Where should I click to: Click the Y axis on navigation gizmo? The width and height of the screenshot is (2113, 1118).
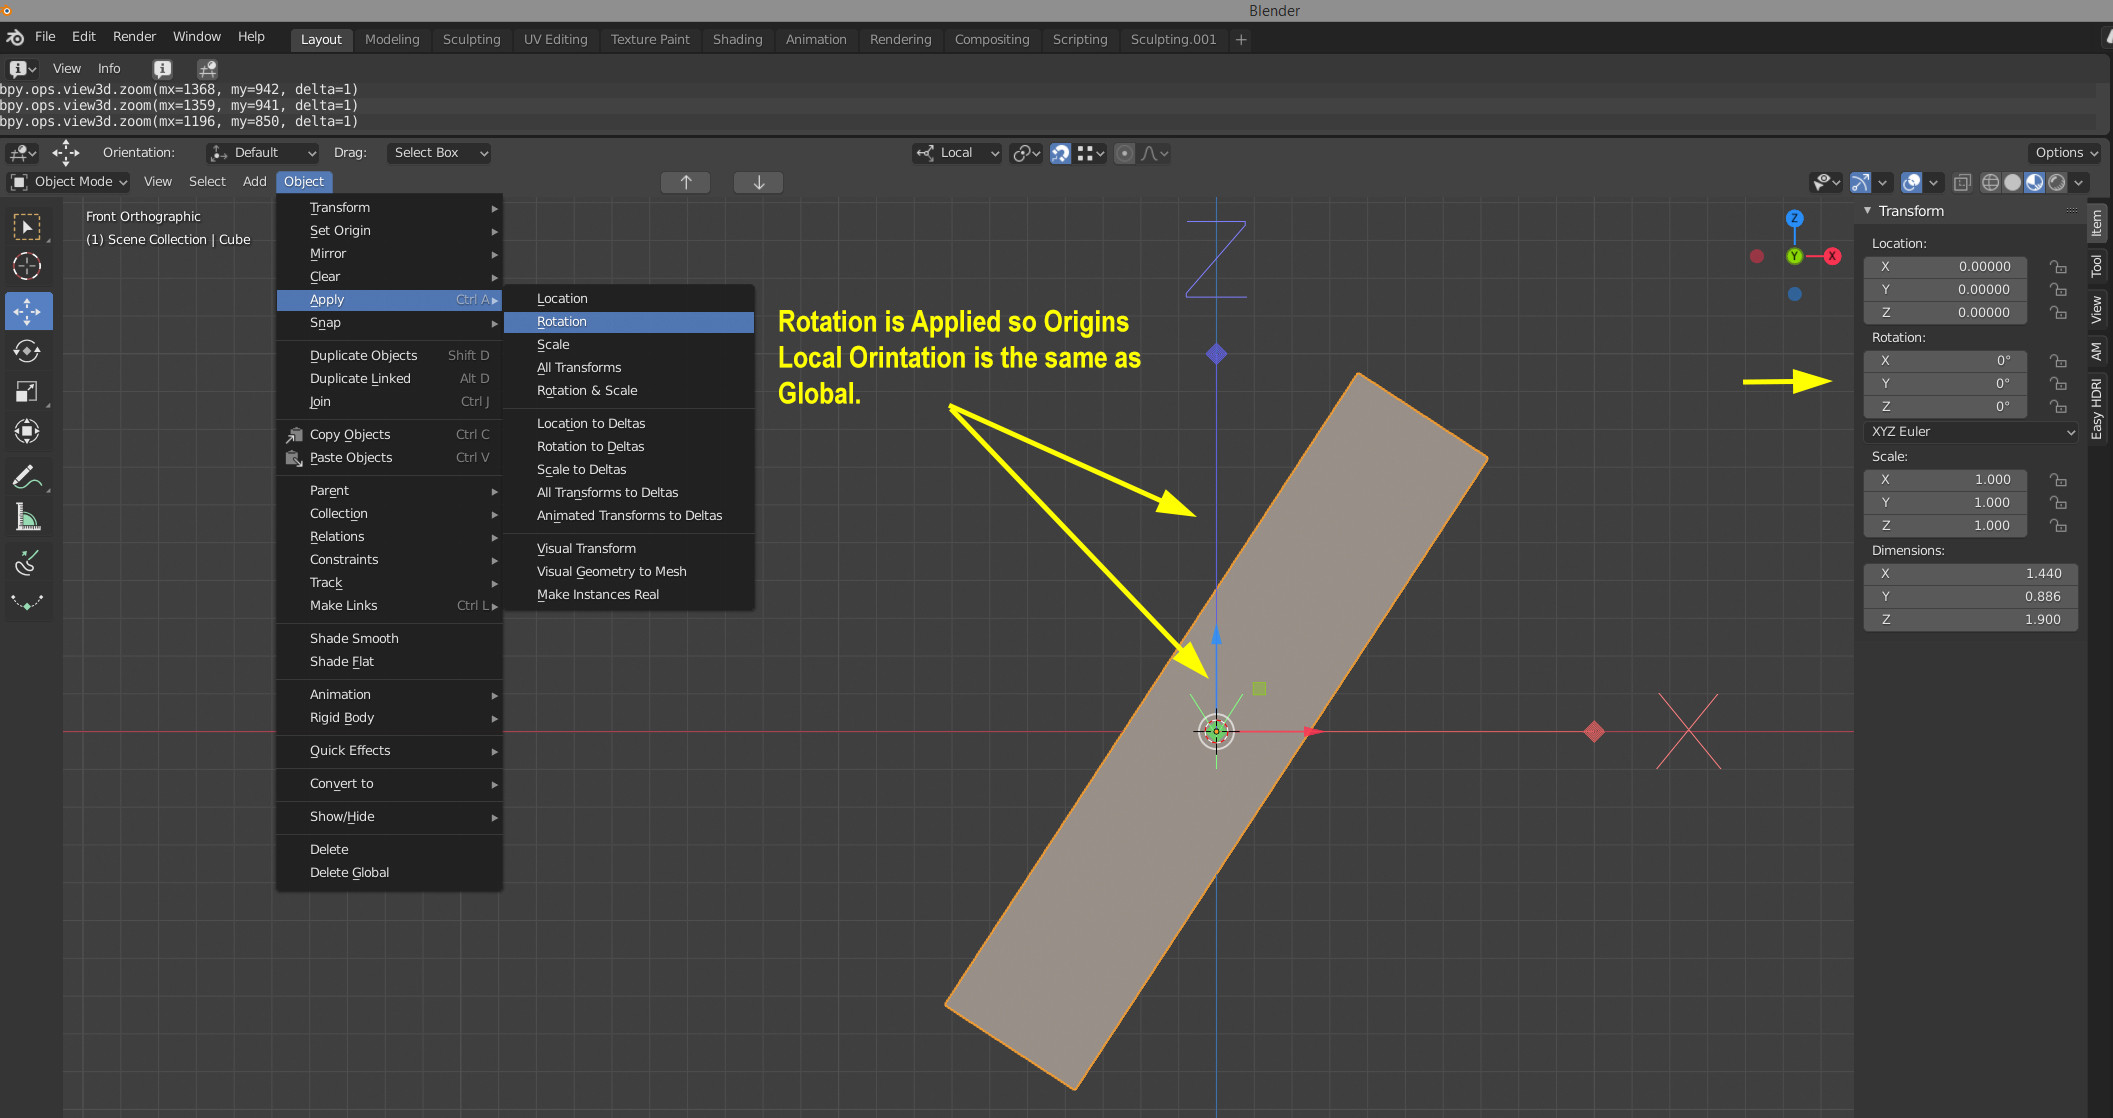pos(1795,256)
